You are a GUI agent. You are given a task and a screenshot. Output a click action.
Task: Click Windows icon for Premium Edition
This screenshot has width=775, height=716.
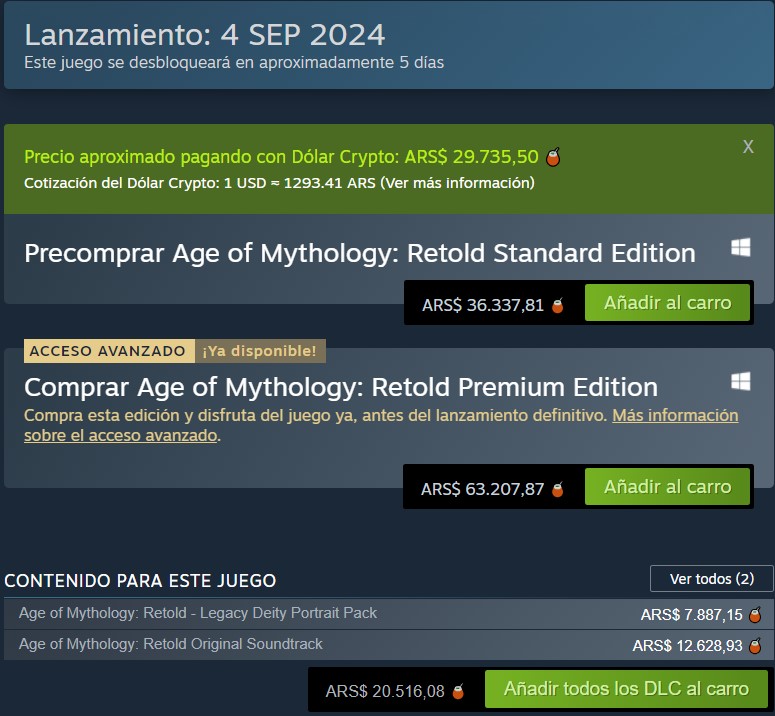[741, 382]
